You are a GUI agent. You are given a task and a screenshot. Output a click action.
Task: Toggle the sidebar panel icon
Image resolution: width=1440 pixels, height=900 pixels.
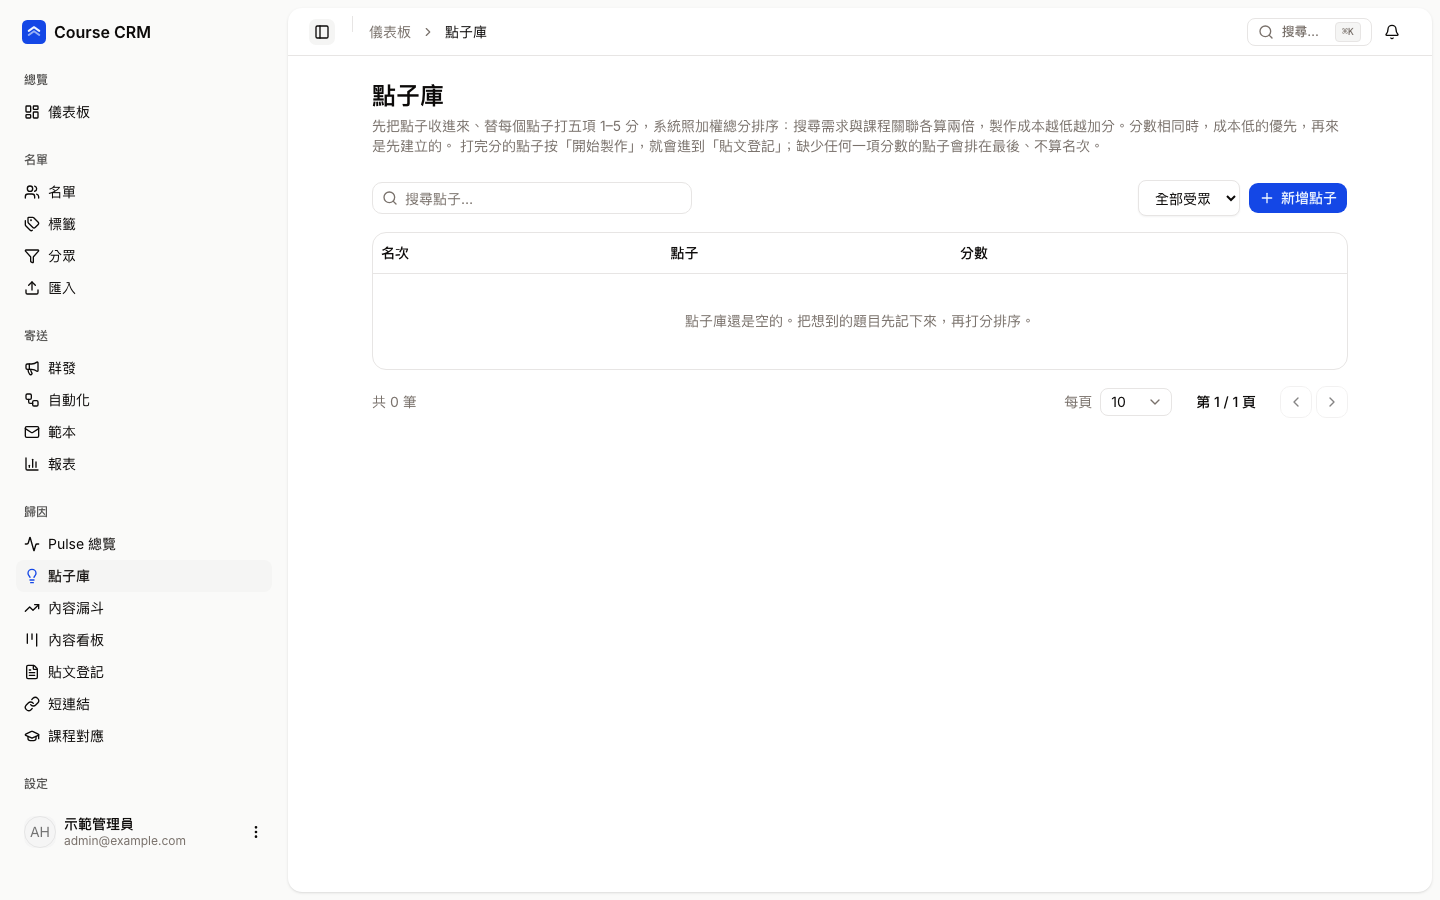(322, 32)
